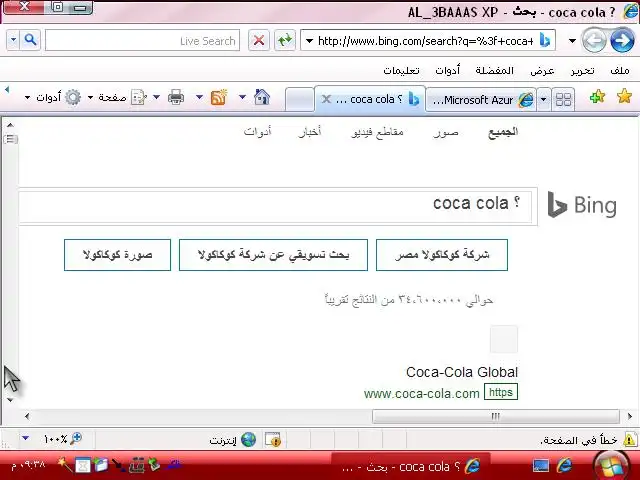Click the Refresh page icon
Screen dimensions: 640x480
284,40
